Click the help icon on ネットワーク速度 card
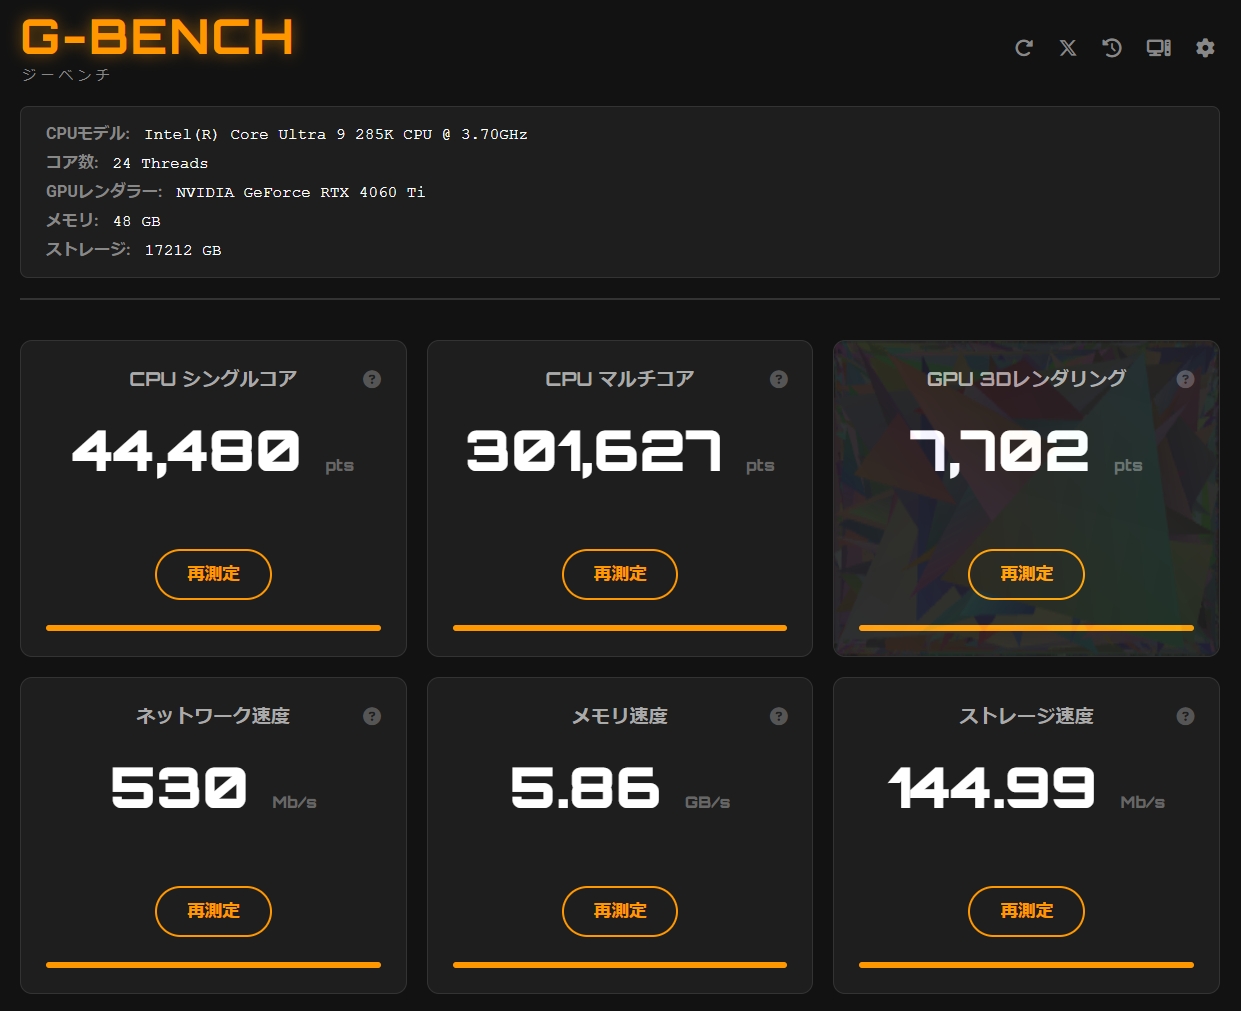1241x1011 pixels. (x=372, y=716)
